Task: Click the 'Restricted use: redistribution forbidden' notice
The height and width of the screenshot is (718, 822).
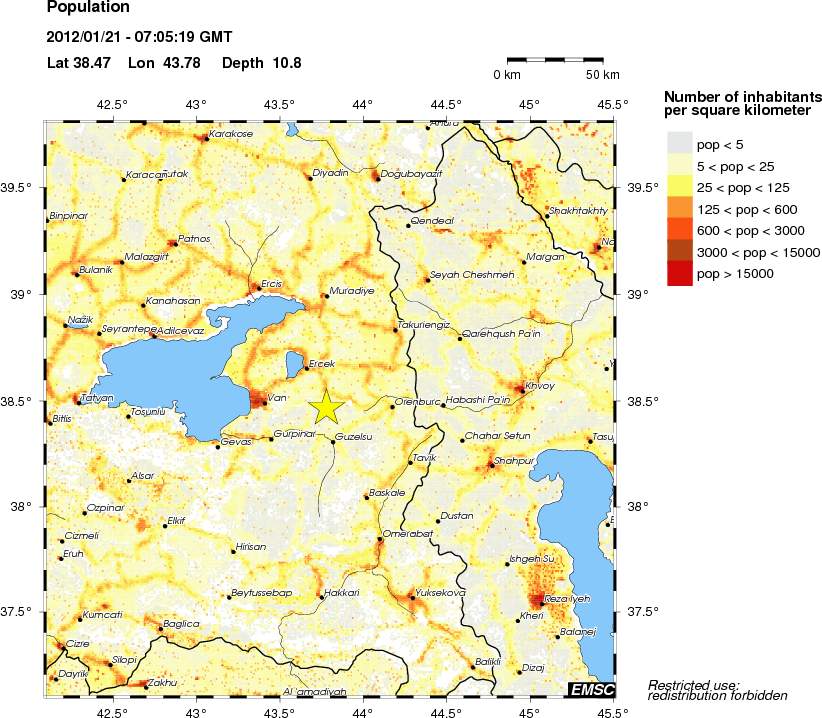Action: pos(718,690)
